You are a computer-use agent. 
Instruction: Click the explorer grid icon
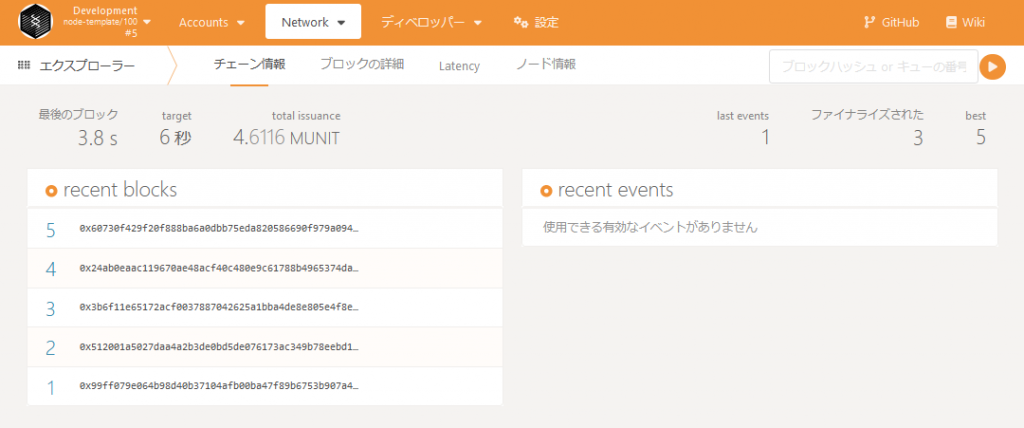24,66
